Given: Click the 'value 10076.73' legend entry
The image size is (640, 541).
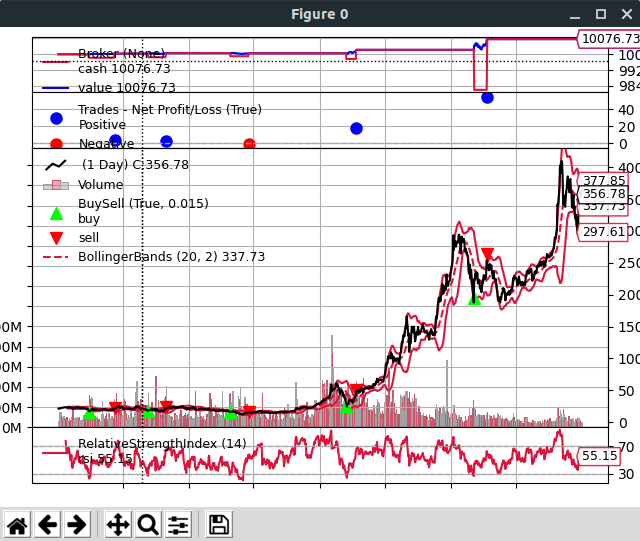Looking at the screenshot, I should (127, 88).
